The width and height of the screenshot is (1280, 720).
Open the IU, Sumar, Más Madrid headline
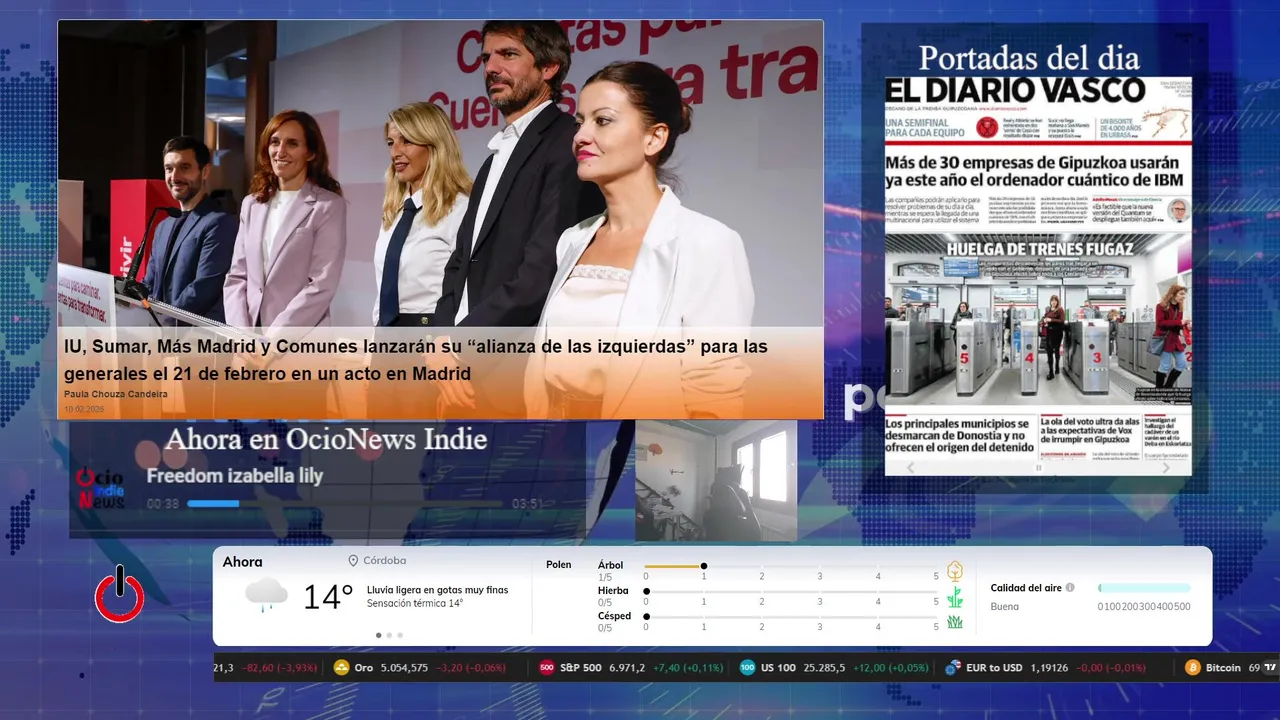click(x=416, y=360)
